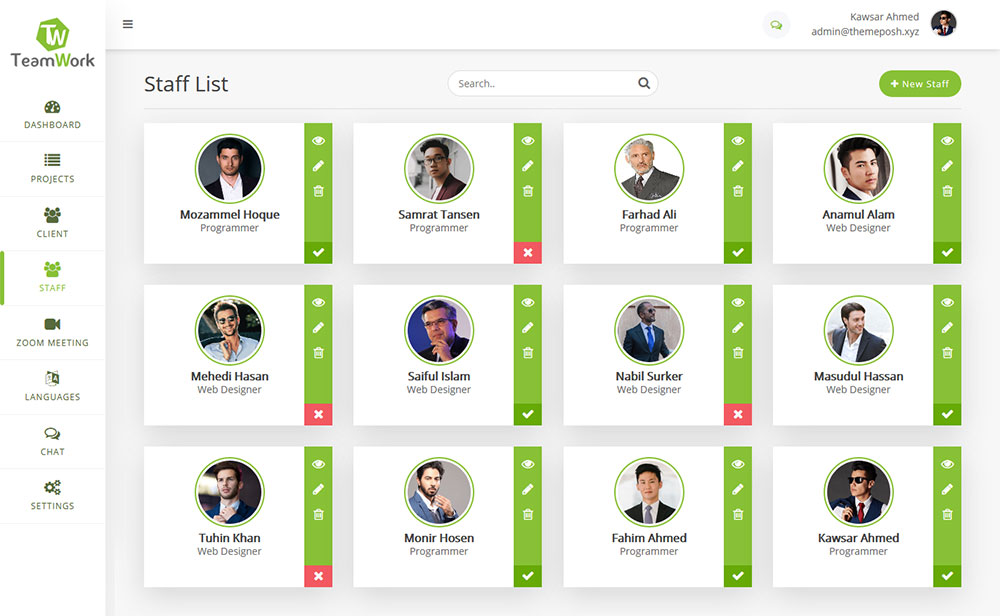The image size is (1000, 616).
Task: Click the New Staff button
Action: point(919,84)
